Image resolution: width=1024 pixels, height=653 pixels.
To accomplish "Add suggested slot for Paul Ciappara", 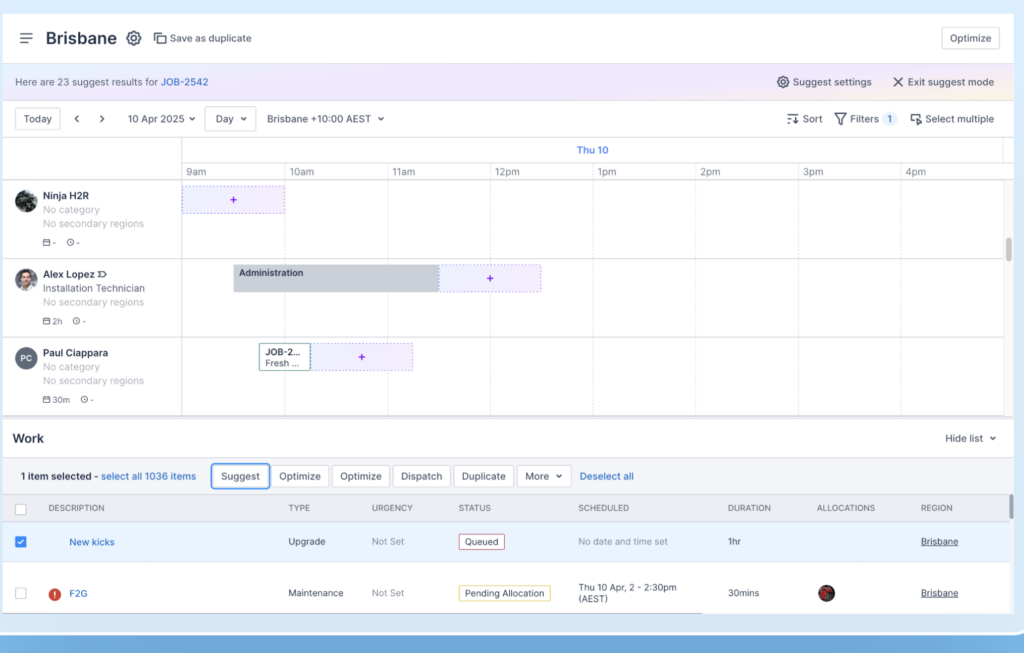I will pyautogui.click(x=361, y=357).
